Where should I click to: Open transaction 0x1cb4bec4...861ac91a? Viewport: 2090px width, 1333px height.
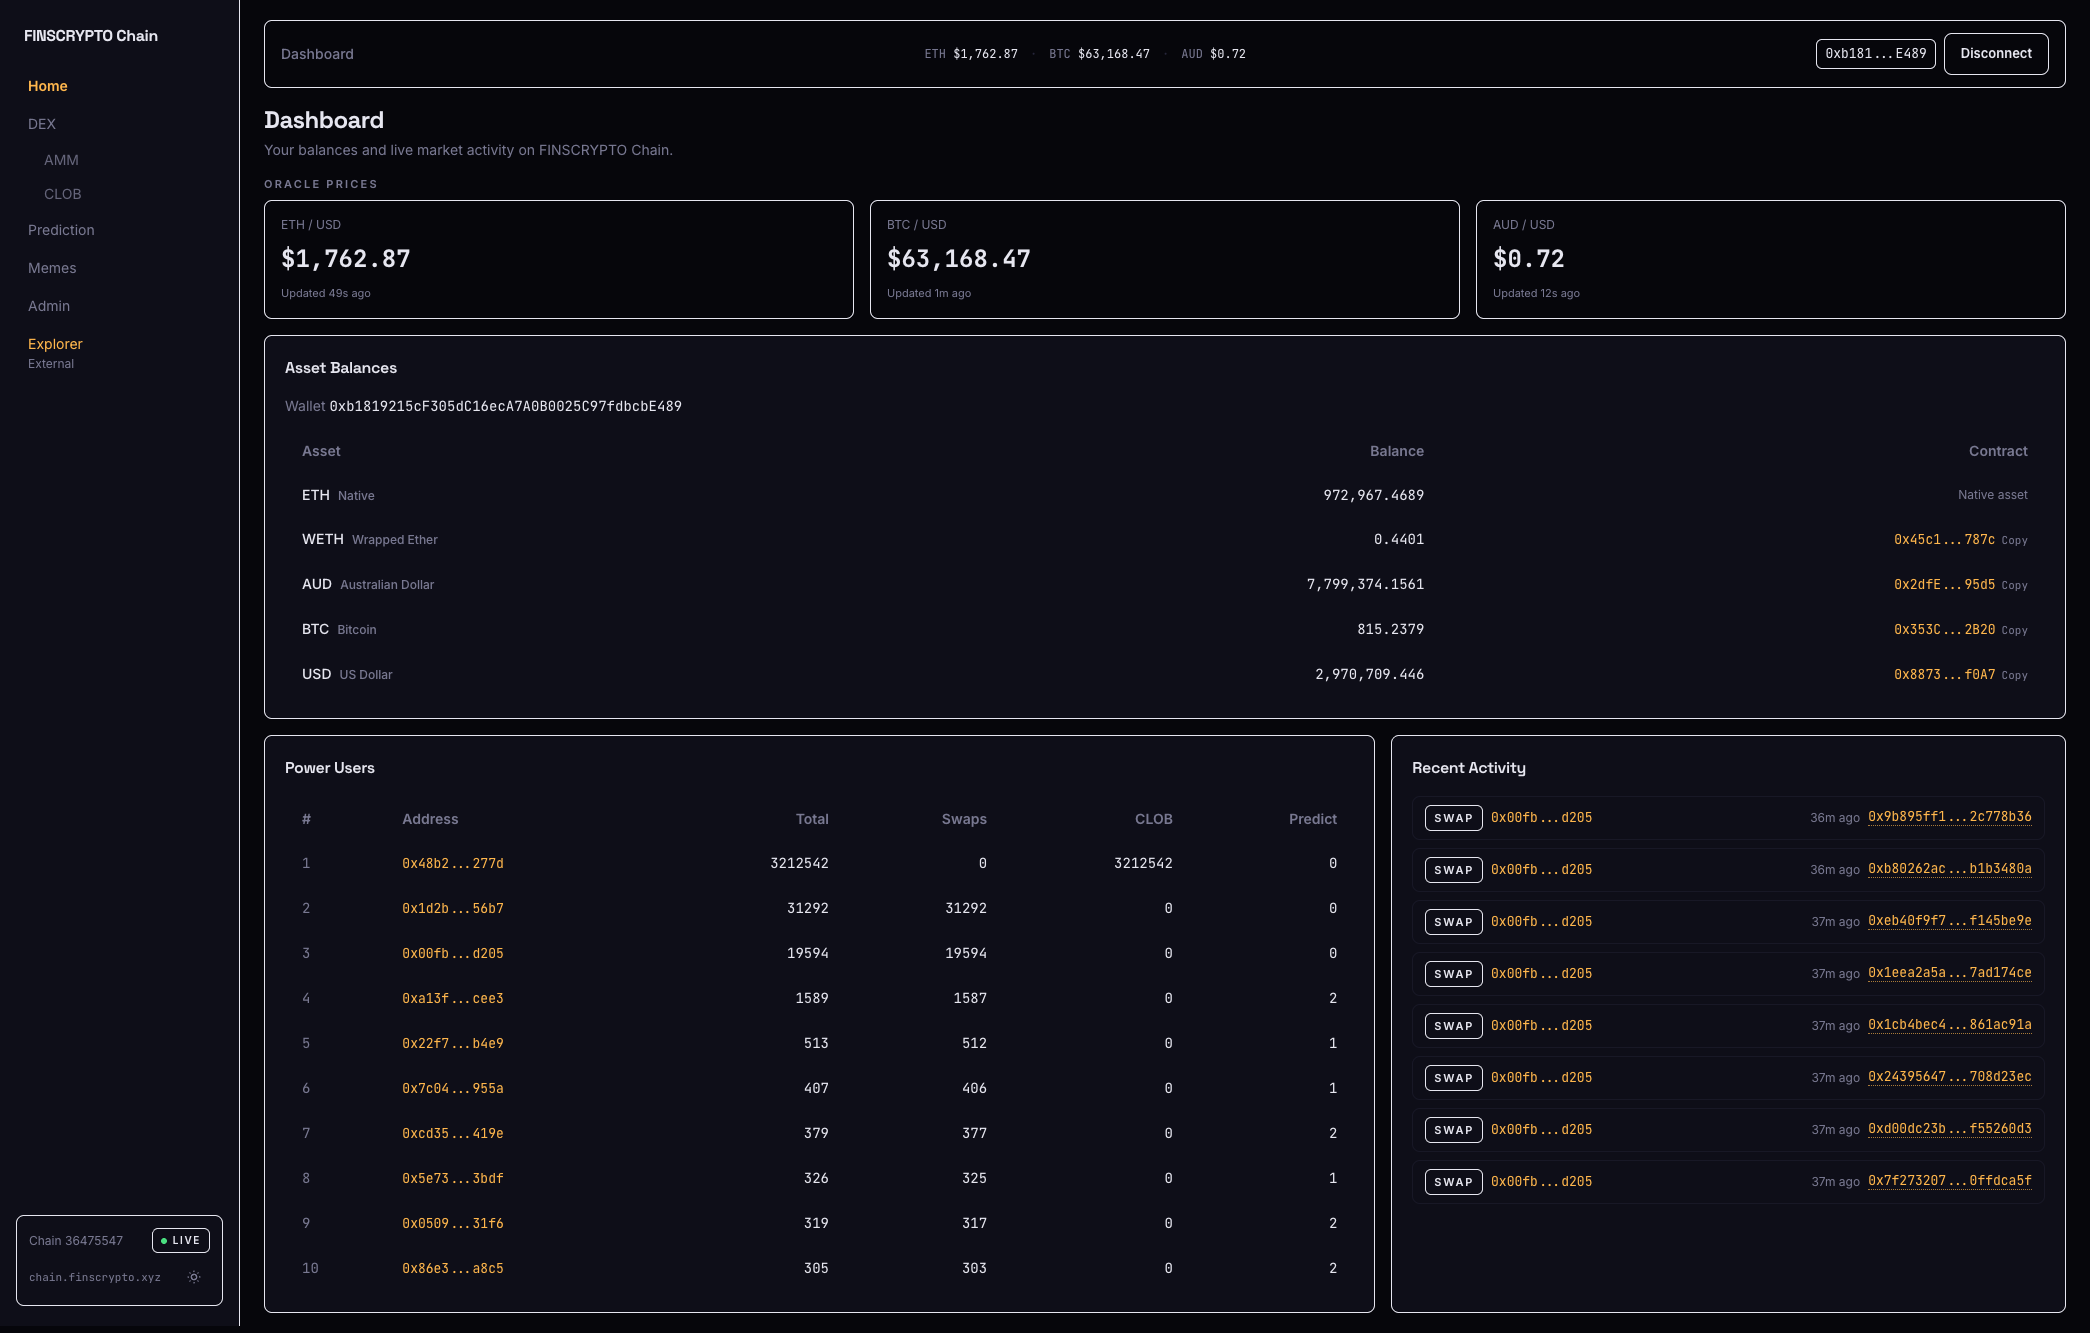1950,1025
